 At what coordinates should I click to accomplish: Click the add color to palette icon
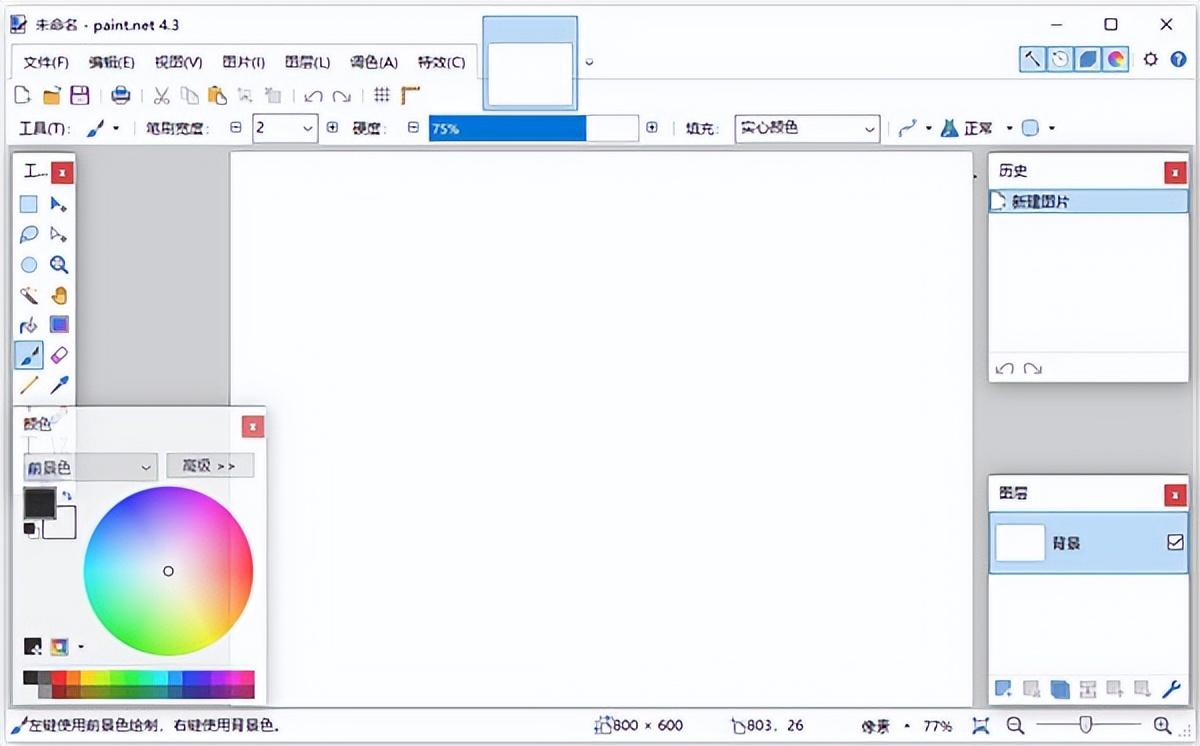click(32, 646)
